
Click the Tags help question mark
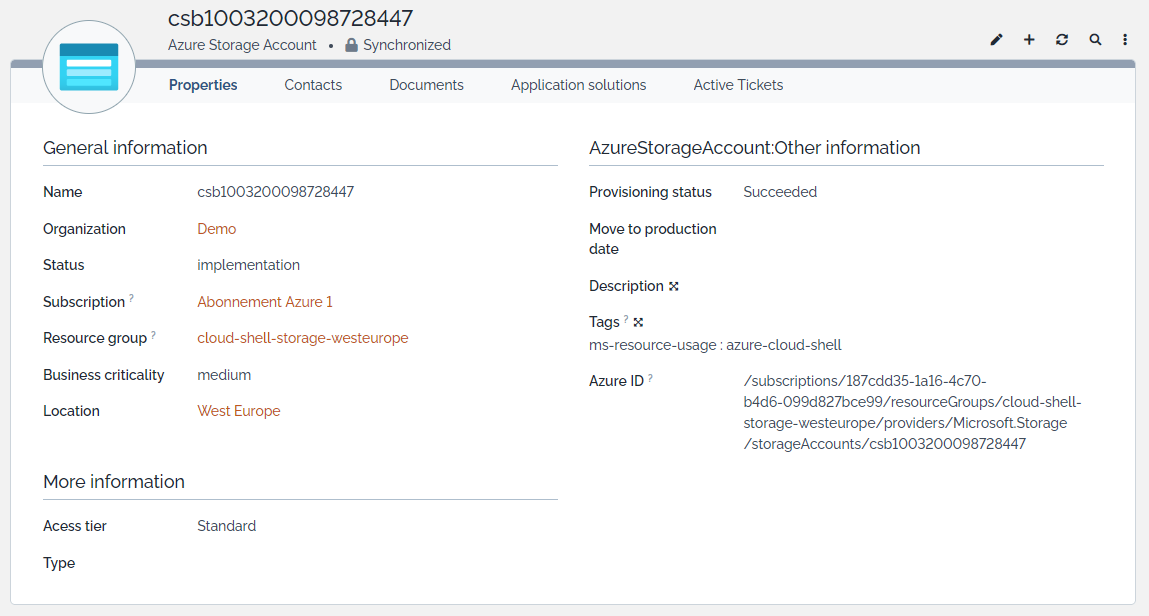click(x=626, y=319)
